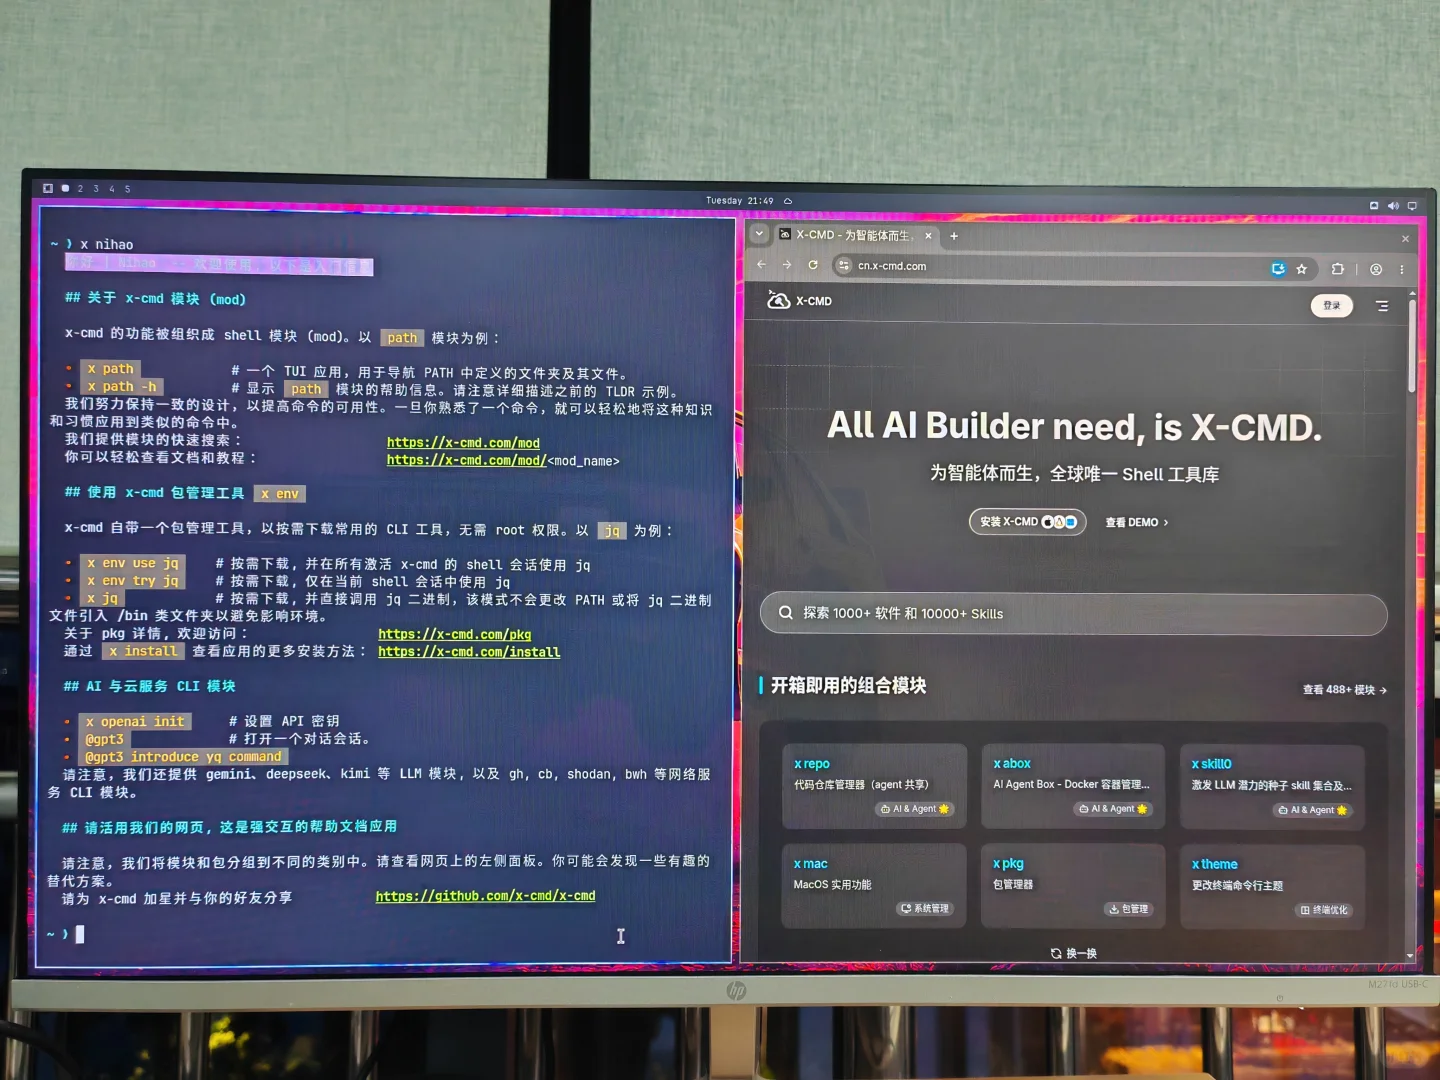The image size is (1440, 1080).
Task: Click the 换一换 refresh modules button
Action: pos(1074,953)
